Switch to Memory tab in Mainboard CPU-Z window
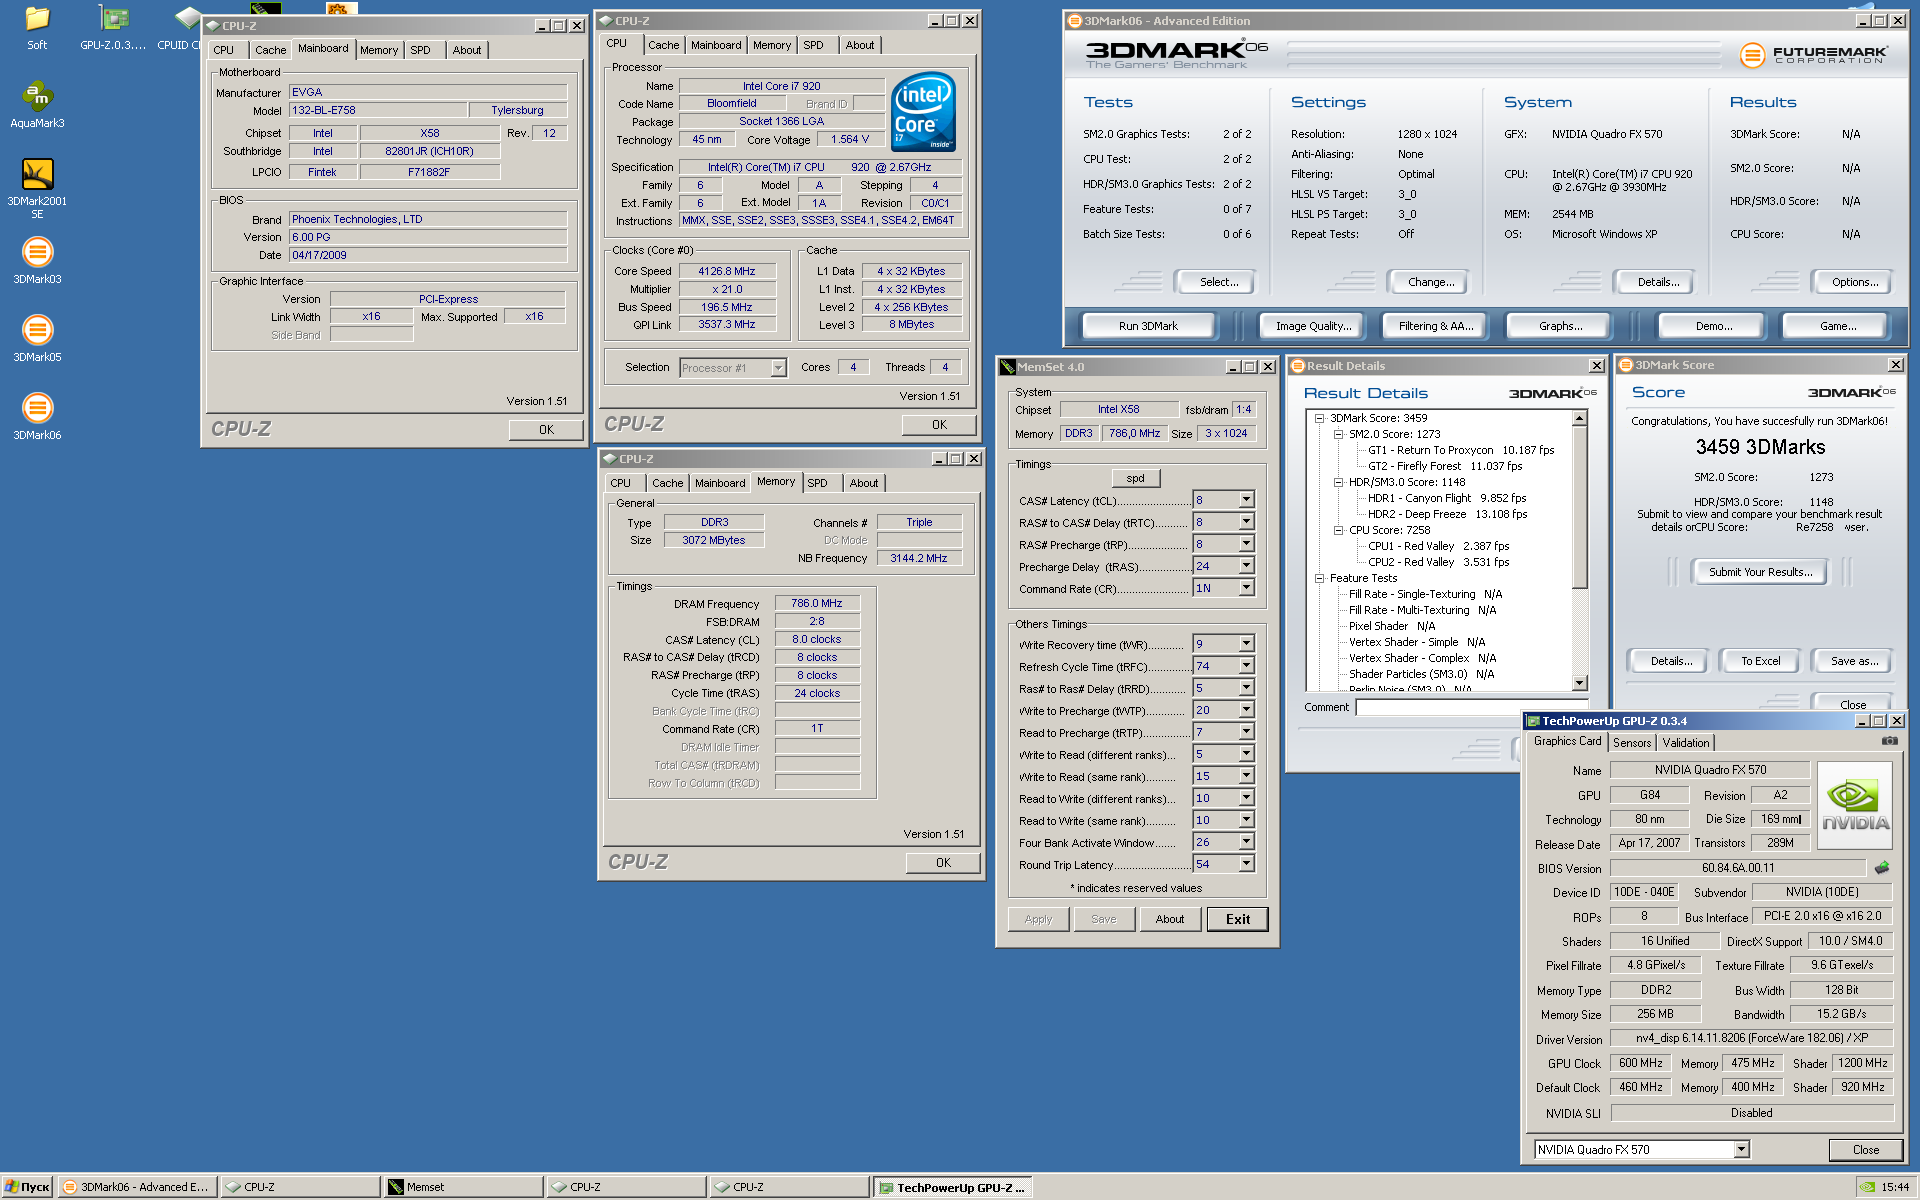This screenshot has width=1920, height=1200. pyautogui.click(x=379, y=50)
